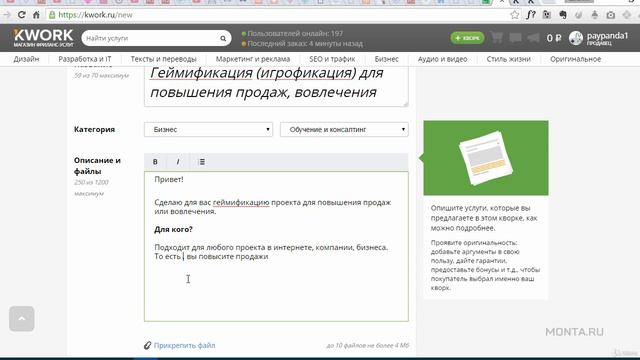This screenshot has width=640, height=360.
Task: Click the green add кворк button
Action: click(467, 38)
